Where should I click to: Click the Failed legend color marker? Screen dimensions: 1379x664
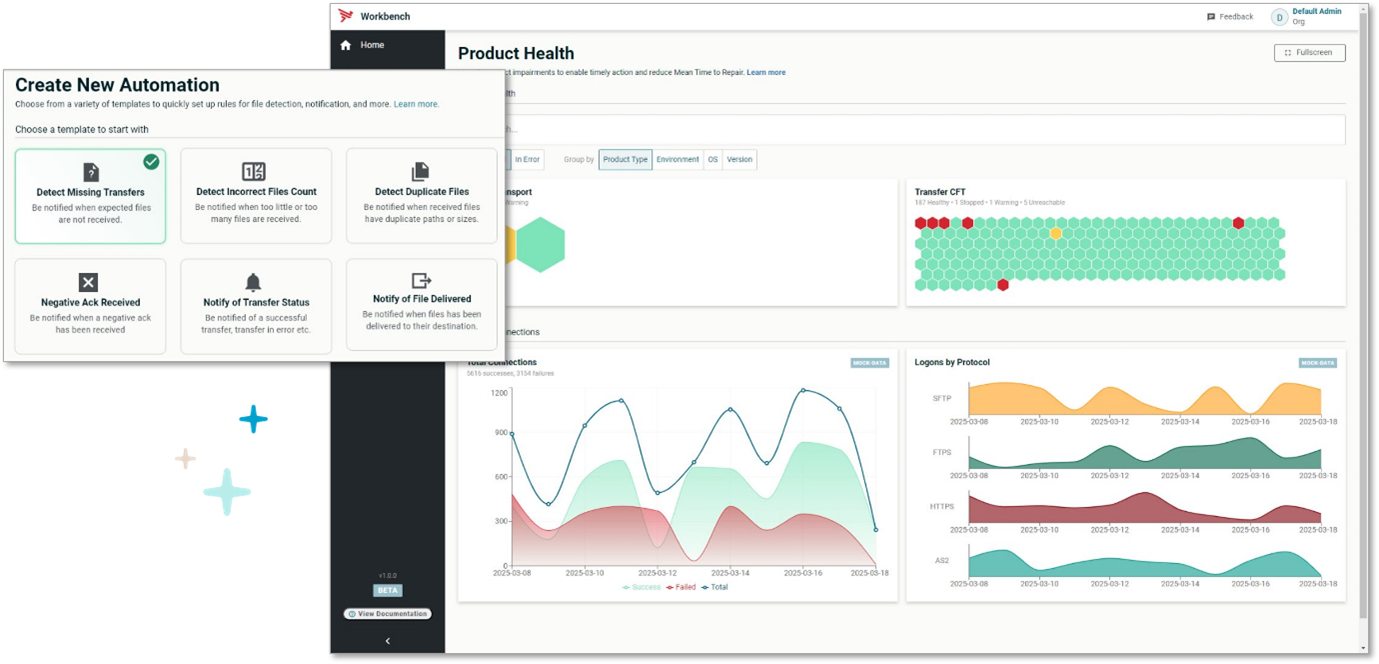[670, 587]
